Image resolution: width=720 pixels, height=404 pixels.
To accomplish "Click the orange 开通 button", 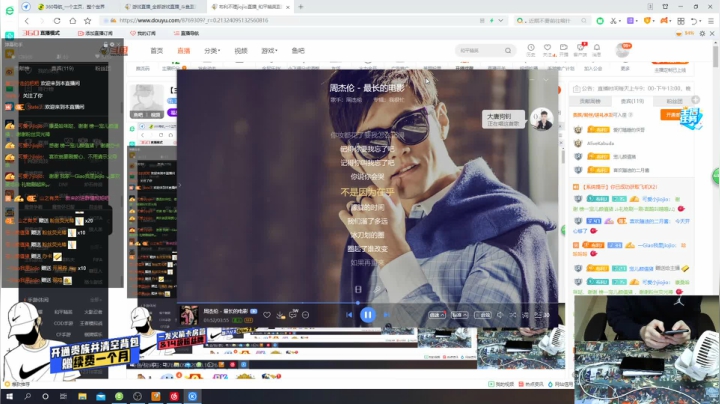I will 670,115.
